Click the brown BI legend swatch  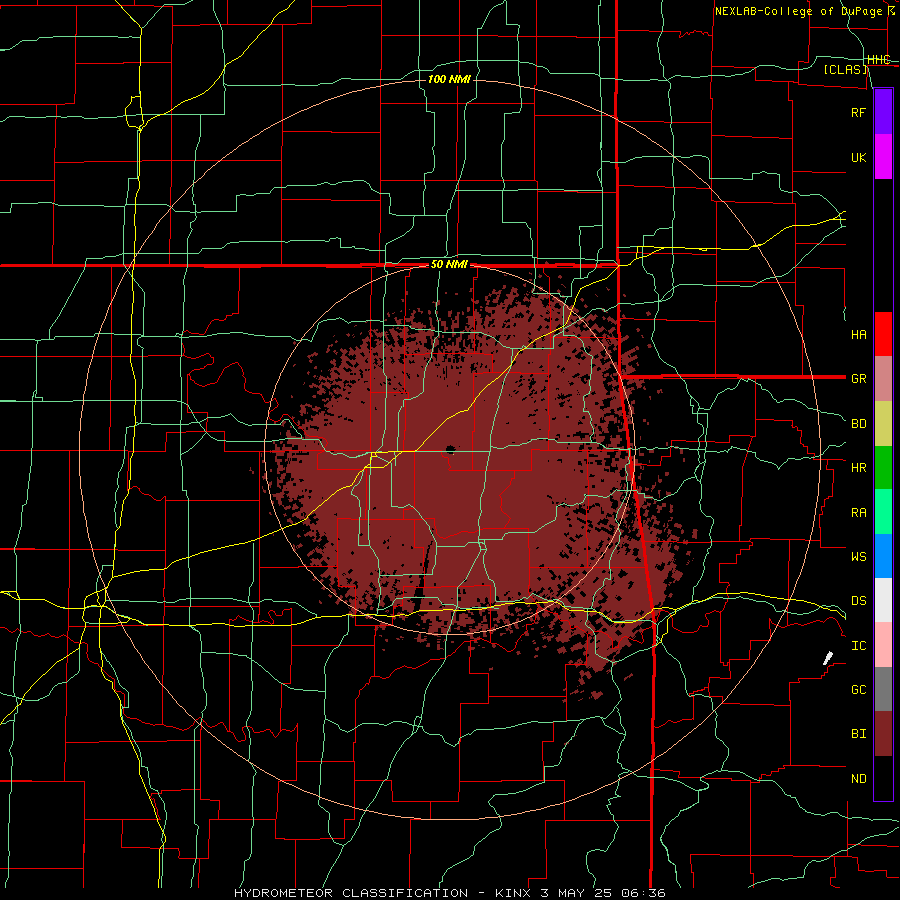click(x=883, y=734)
